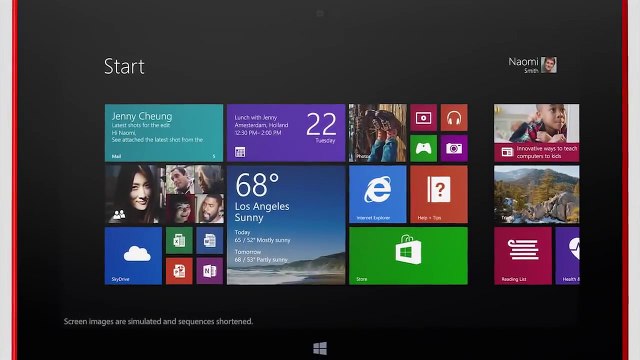640x360 pixels.
Task: Launch Internet Explorer tile
Action: (378, 194)
